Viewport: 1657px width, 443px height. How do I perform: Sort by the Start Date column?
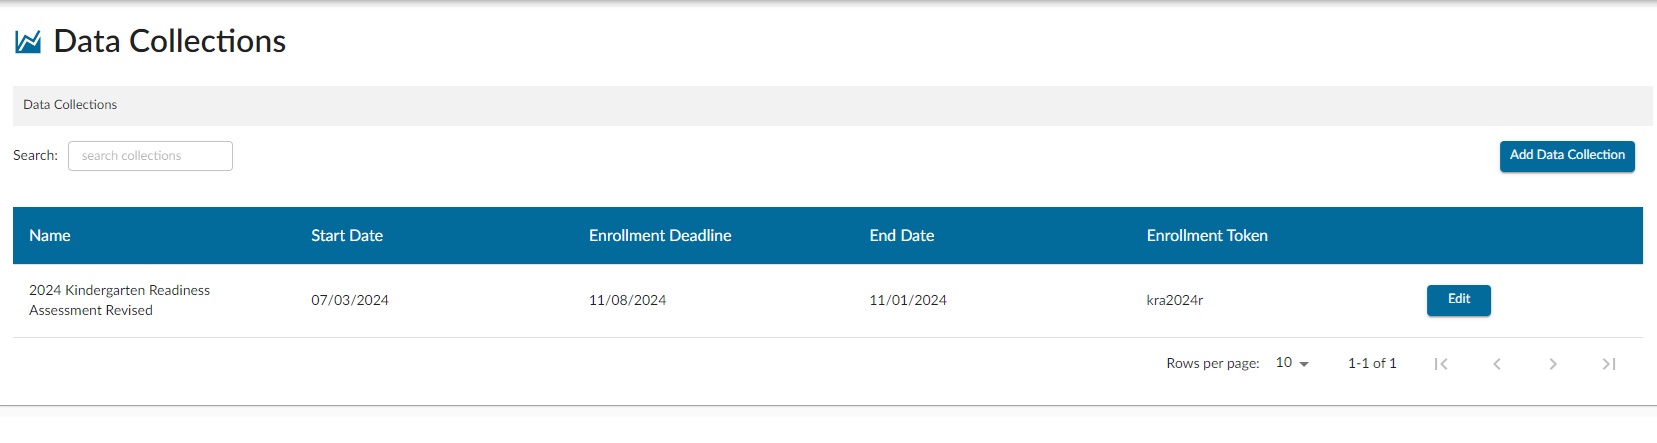pos(347,236)
